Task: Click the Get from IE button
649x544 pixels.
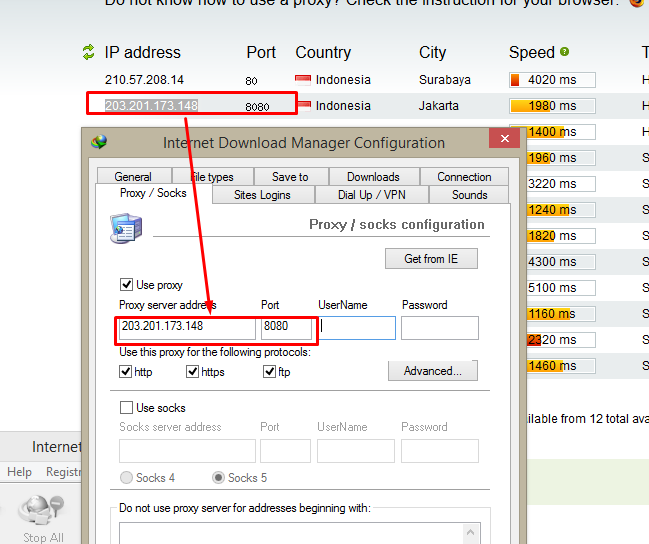Action: pos(431,259)
